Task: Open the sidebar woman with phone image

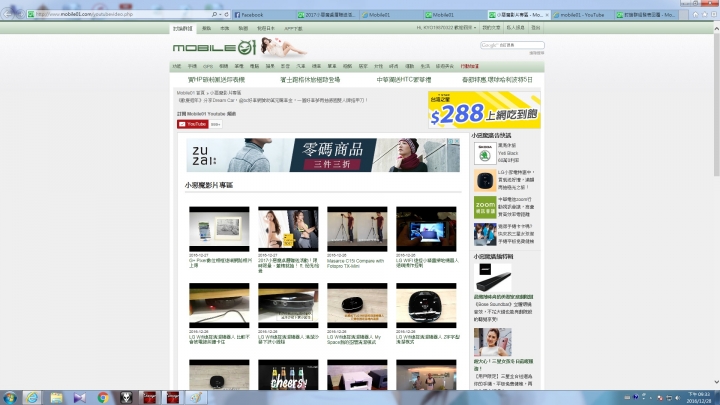Action: pos(493,342)
